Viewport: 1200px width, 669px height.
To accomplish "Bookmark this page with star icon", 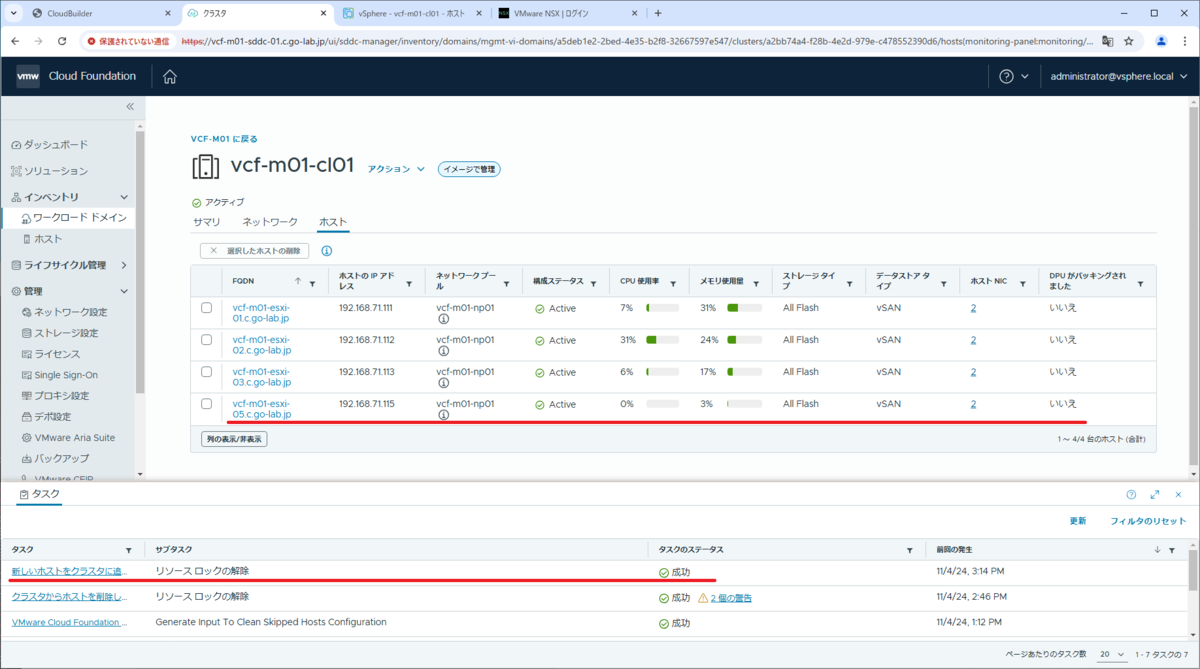I will tap(1129, 41).
